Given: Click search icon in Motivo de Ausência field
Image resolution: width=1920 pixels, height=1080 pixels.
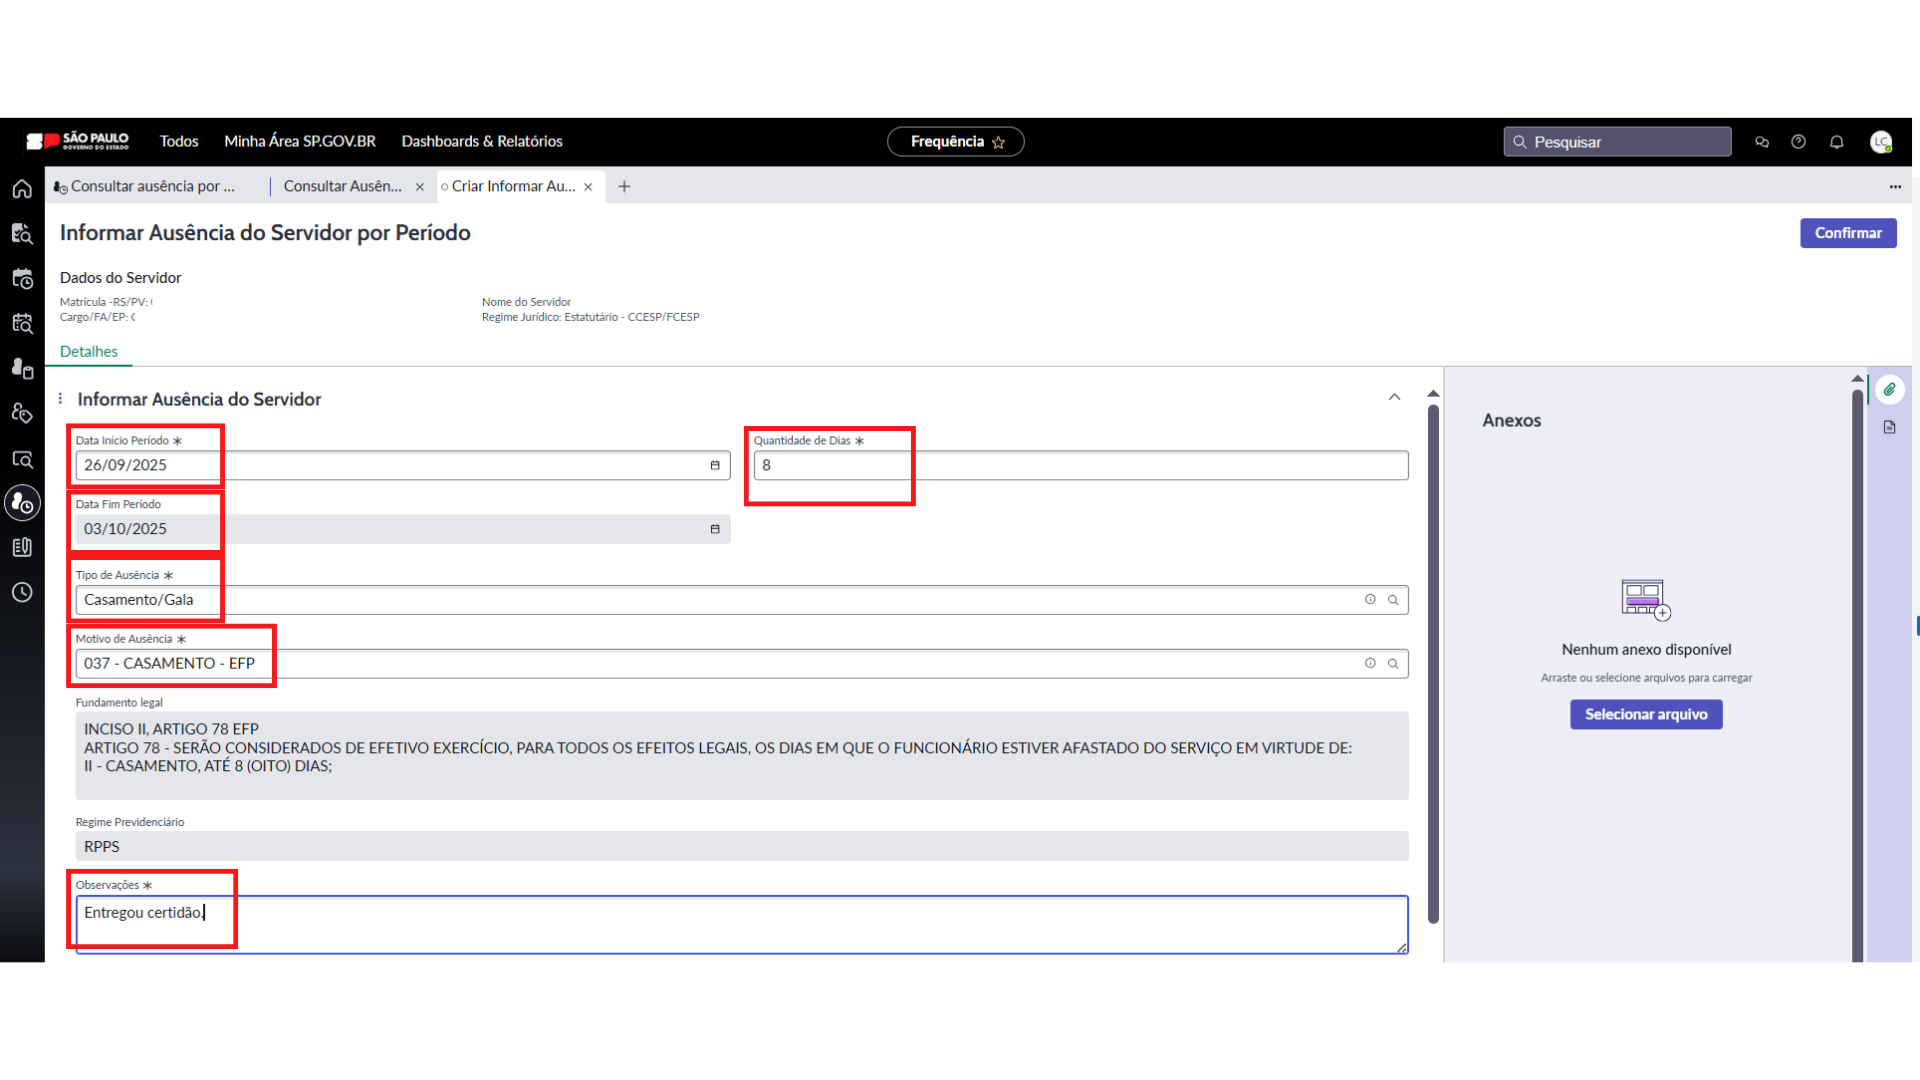Looking at the screenshot, I should tap(1393, 664).
